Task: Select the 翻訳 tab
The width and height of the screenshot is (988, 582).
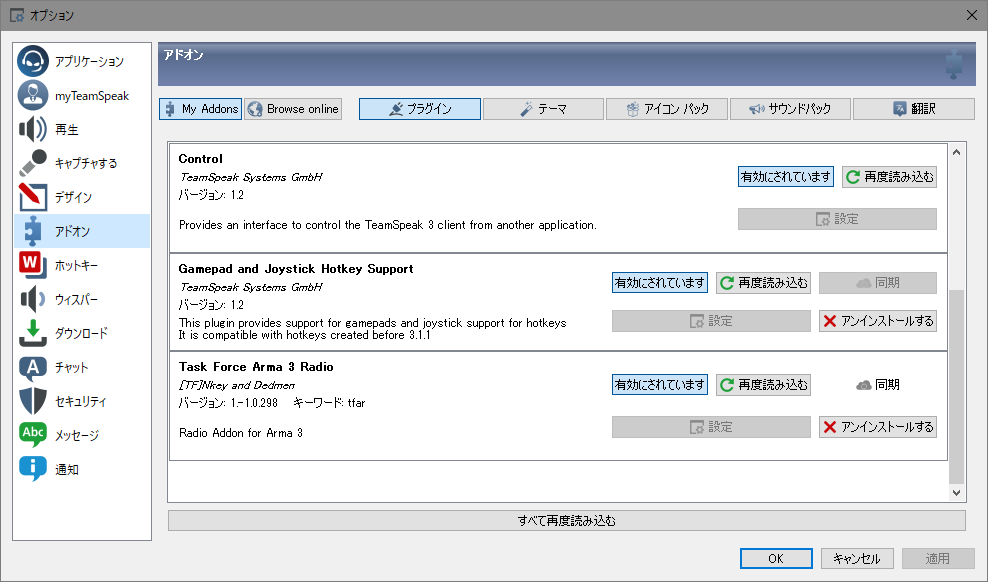Action: (x=914, y=109)
